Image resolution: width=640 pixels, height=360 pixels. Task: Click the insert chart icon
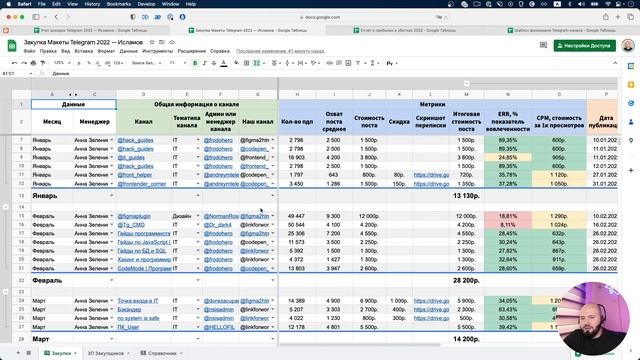click(348, 63)
